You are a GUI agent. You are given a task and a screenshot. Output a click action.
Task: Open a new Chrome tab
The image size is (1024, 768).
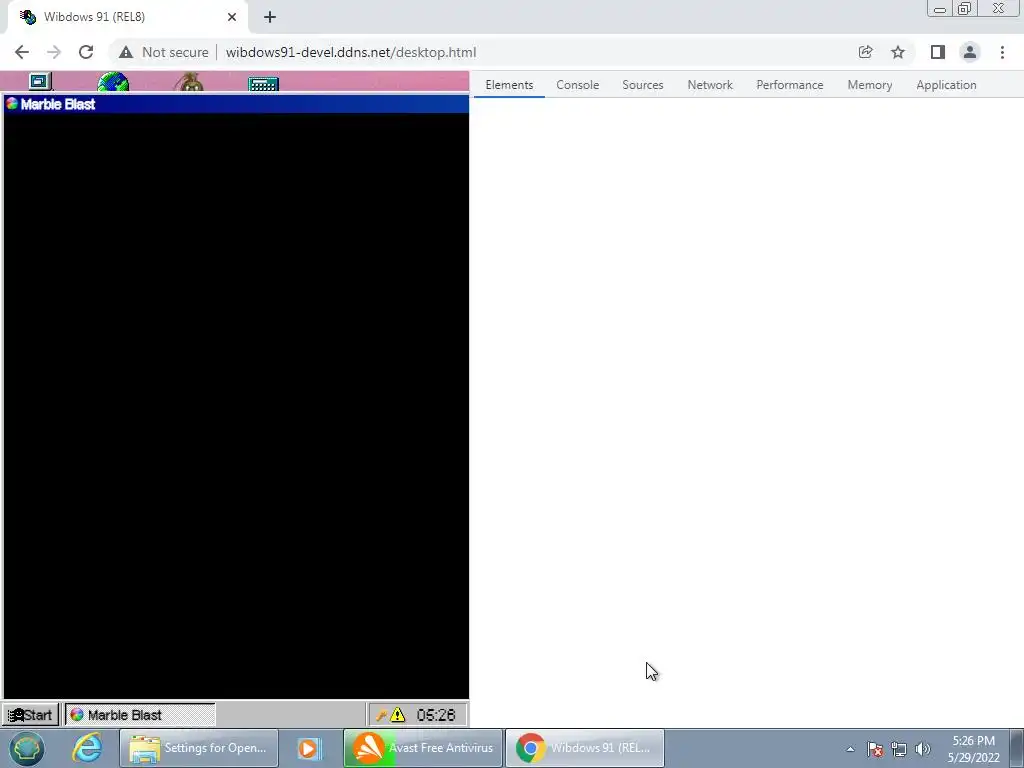270,17
